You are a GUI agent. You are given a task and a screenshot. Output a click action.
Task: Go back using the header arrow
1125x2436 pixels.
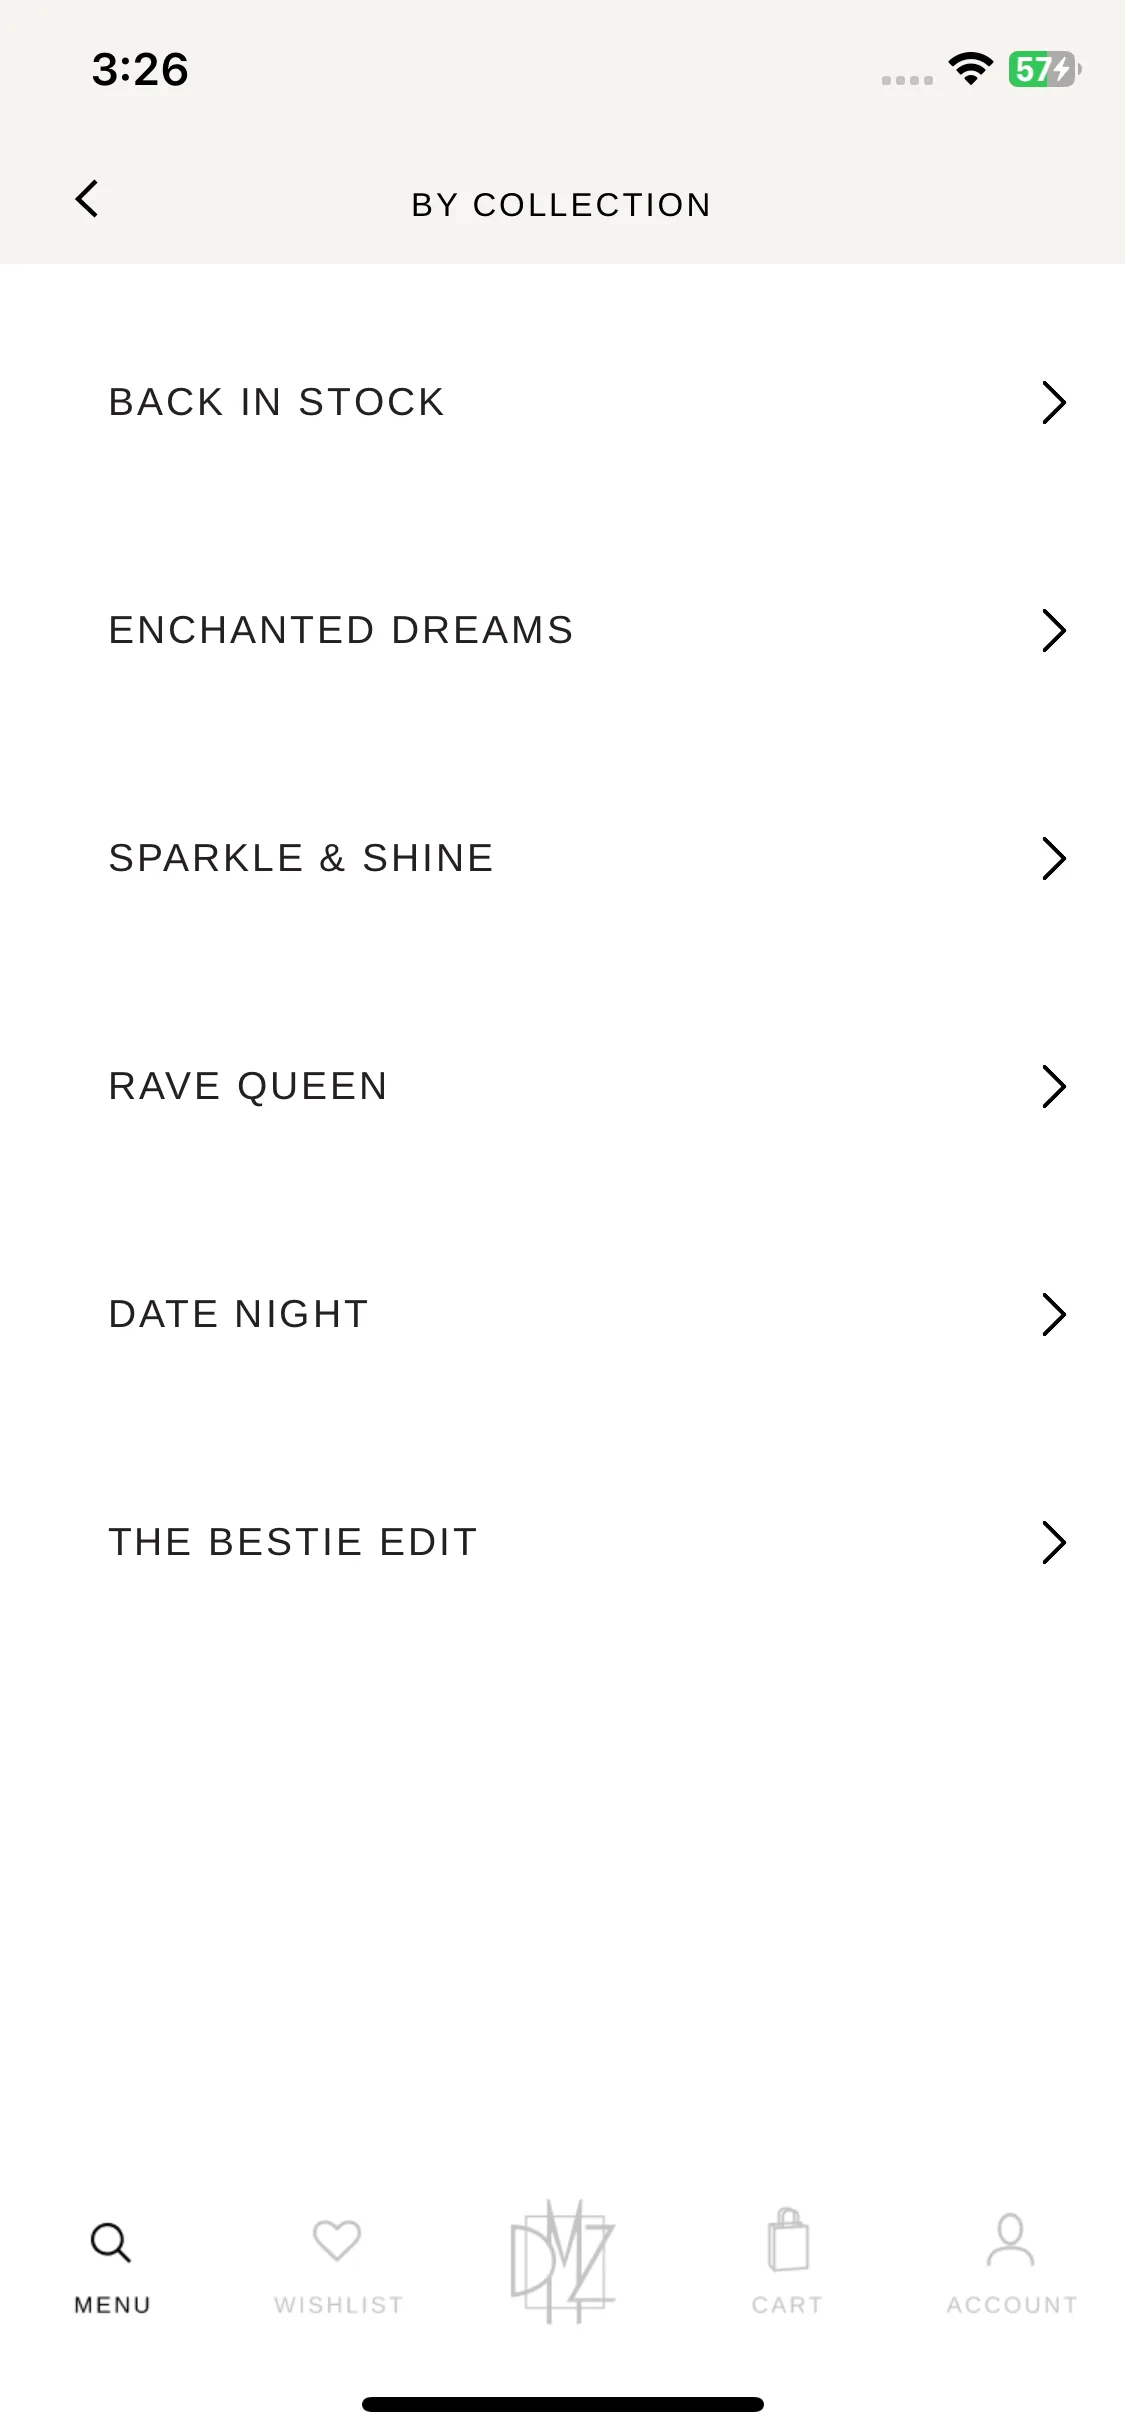[x=87, y=199]
